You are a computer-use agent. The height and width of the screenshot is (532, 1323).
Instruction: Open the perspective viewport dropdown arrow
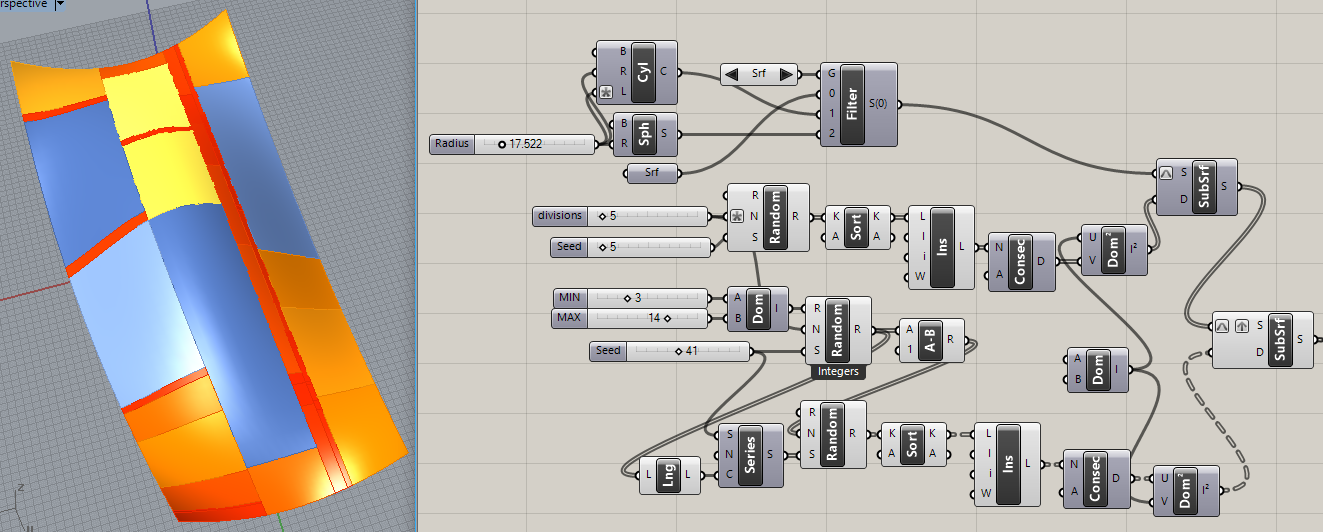tap(59, 5)
